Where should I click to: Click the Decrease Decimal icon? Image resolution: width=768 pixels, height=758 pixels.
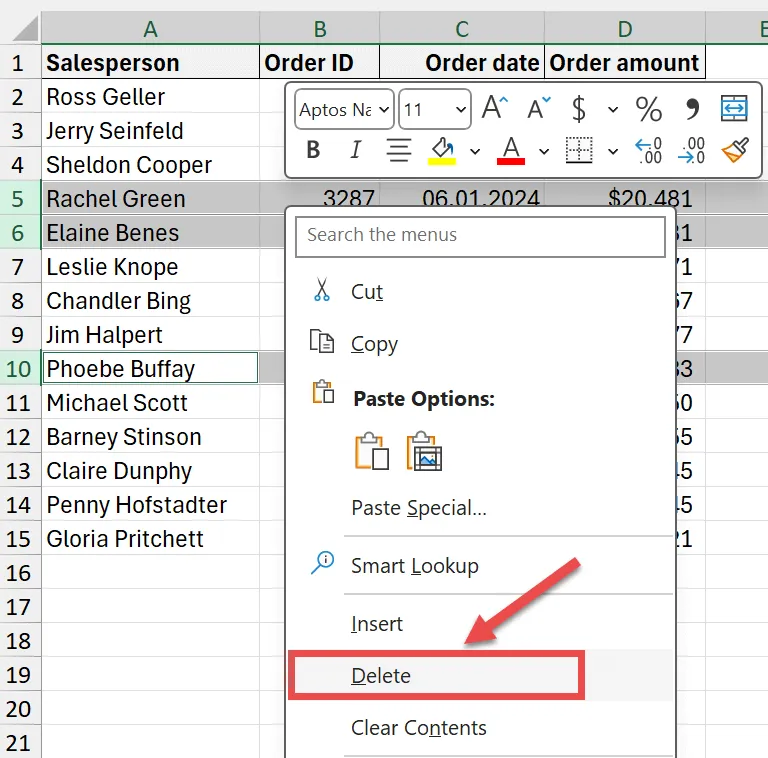coord(692,151)
